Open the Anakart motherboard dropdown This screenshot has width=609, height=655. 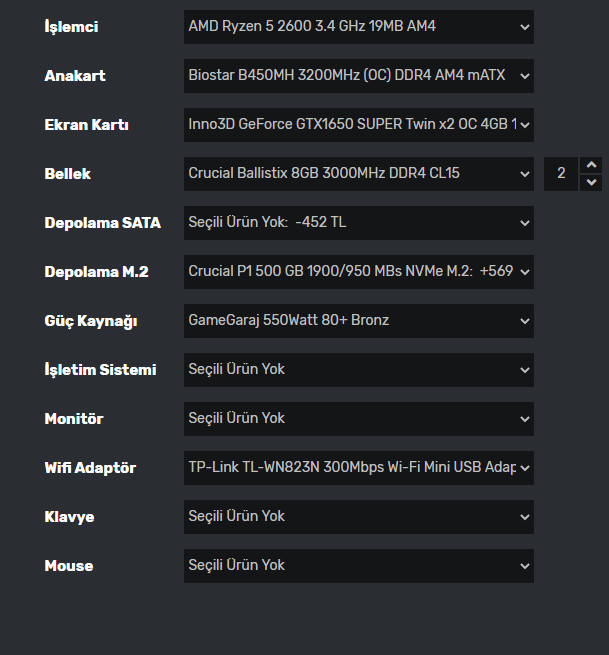[358, 76]
